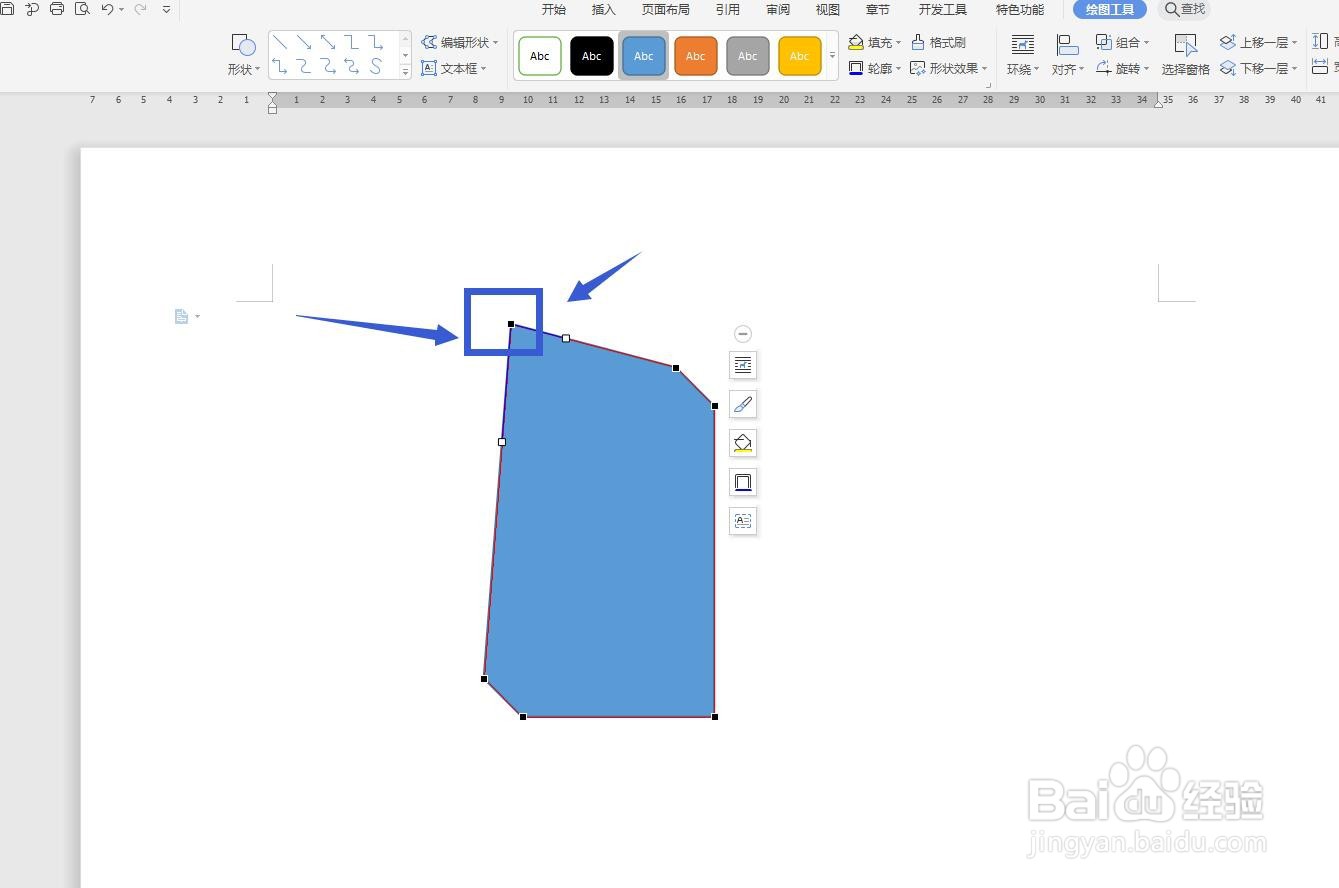Click floating text box icon beside shape
The height and width of the screenshot is (888, 1339).
[x=743, y=521]
